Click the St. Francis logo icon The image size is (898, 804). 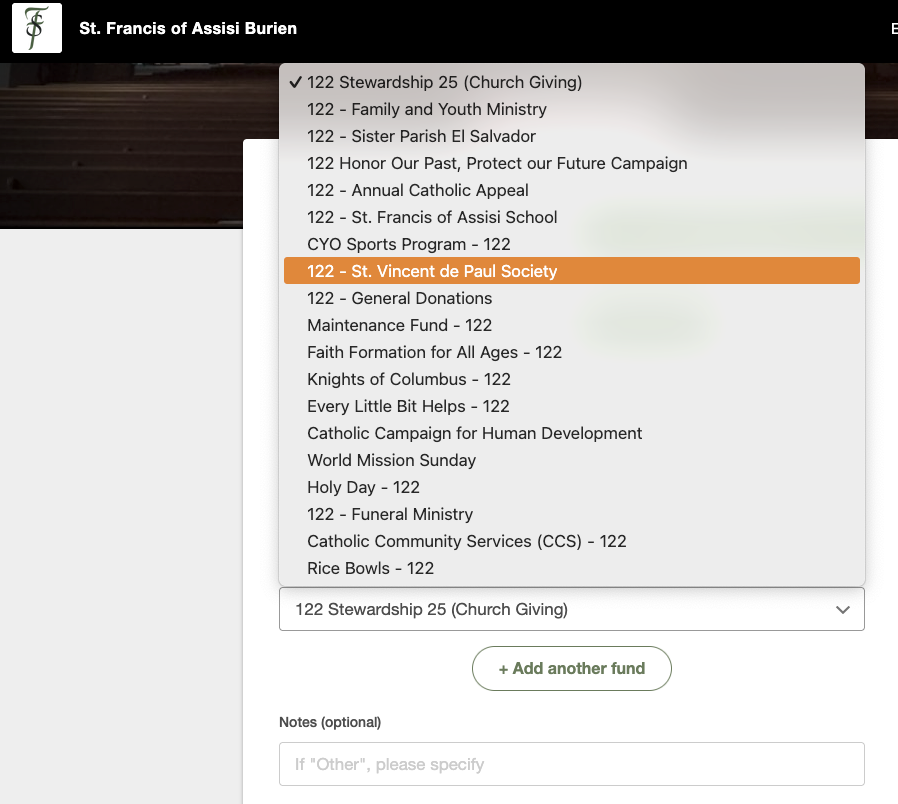37,28
